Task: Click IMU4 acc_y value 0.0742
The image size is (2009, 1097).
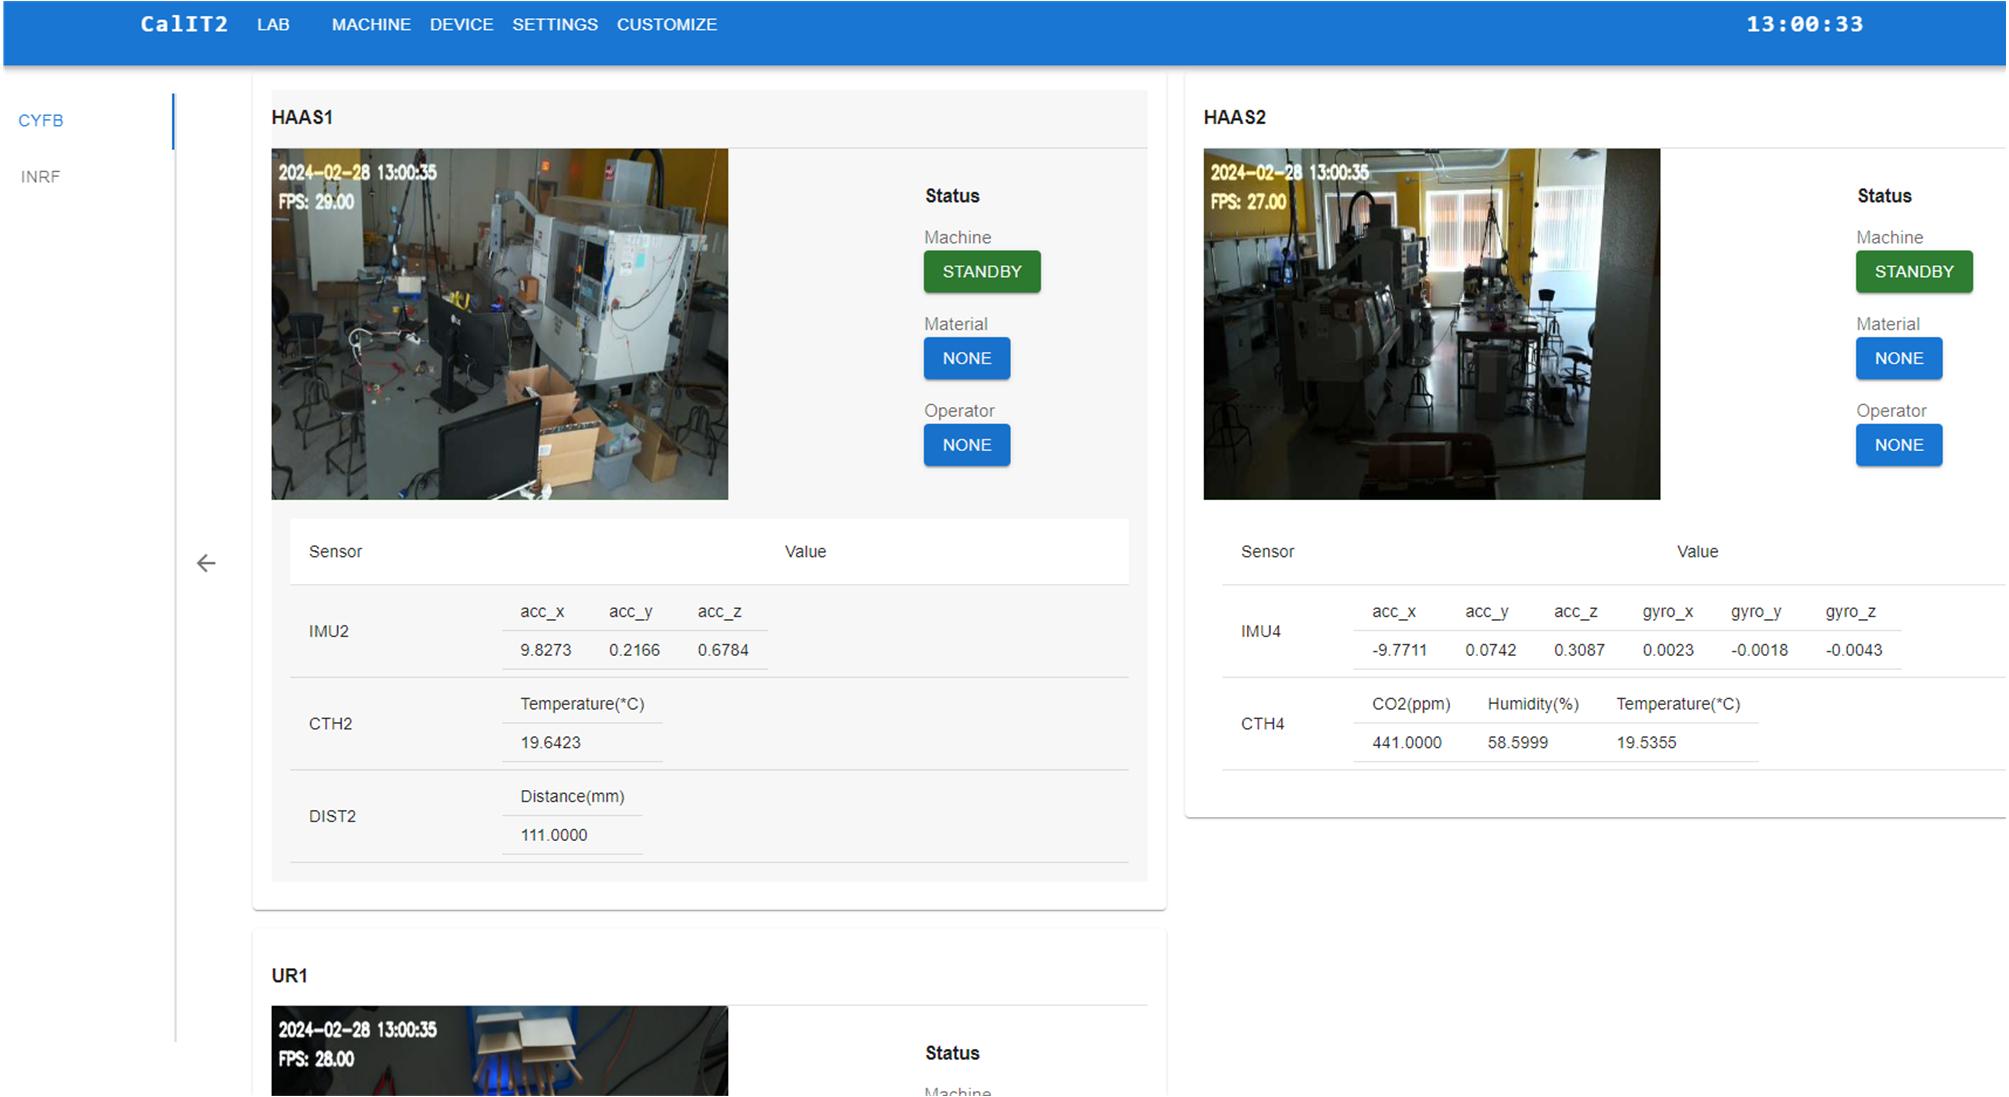Action: pos(1491,651)
